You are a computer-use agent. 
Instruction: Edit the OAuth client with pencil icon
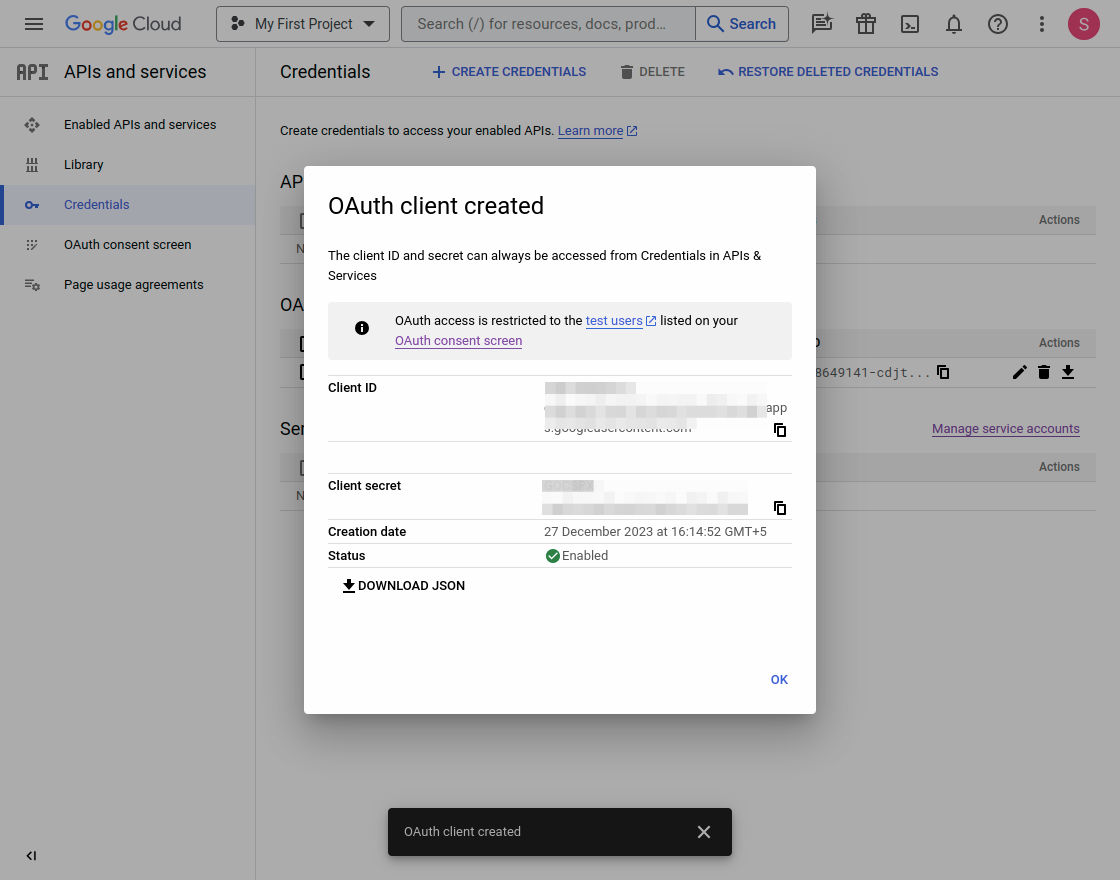click(1019, 372)
